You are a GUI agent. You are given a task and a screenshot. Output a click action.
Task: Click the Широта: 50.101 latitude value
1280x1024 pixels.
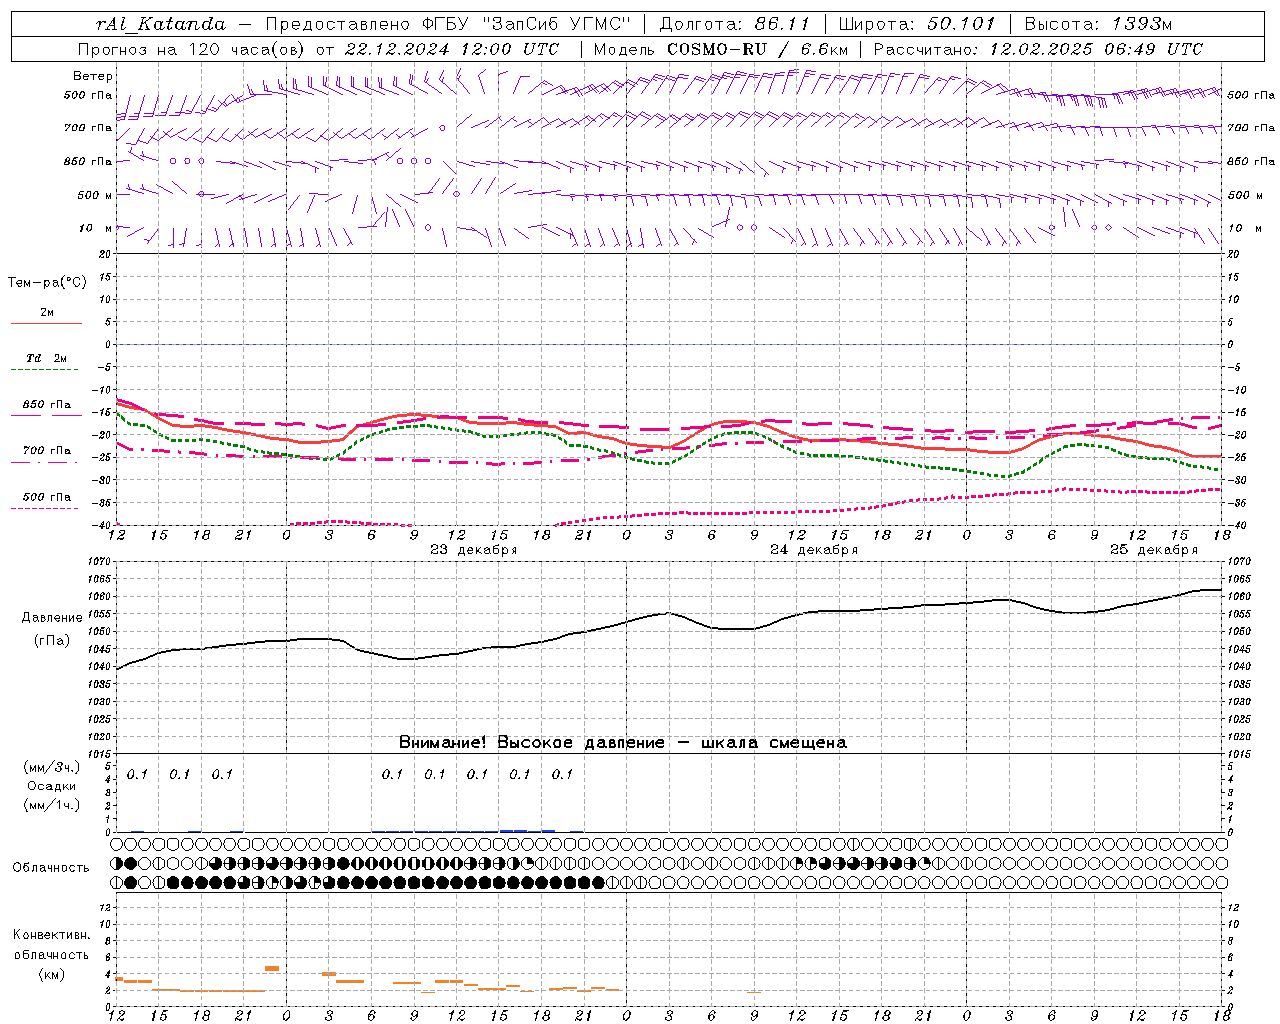tap(917, 24)
